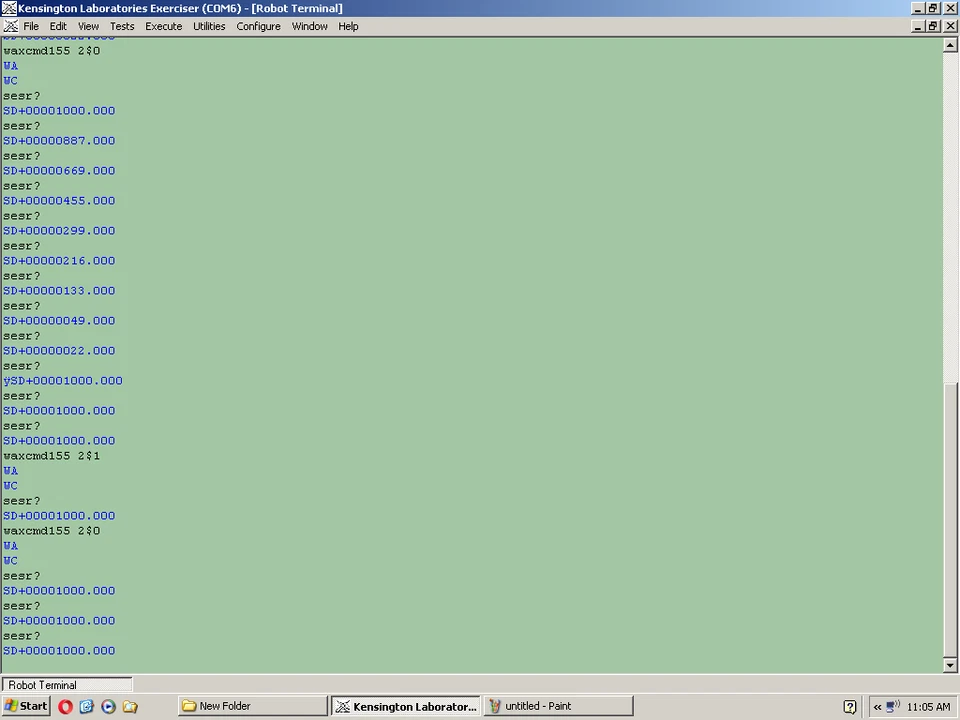Screen dimensions: 960x720
Task: Click the SD+00000887.000 response line
Action: pyautogui.click(x=59, y=141)
